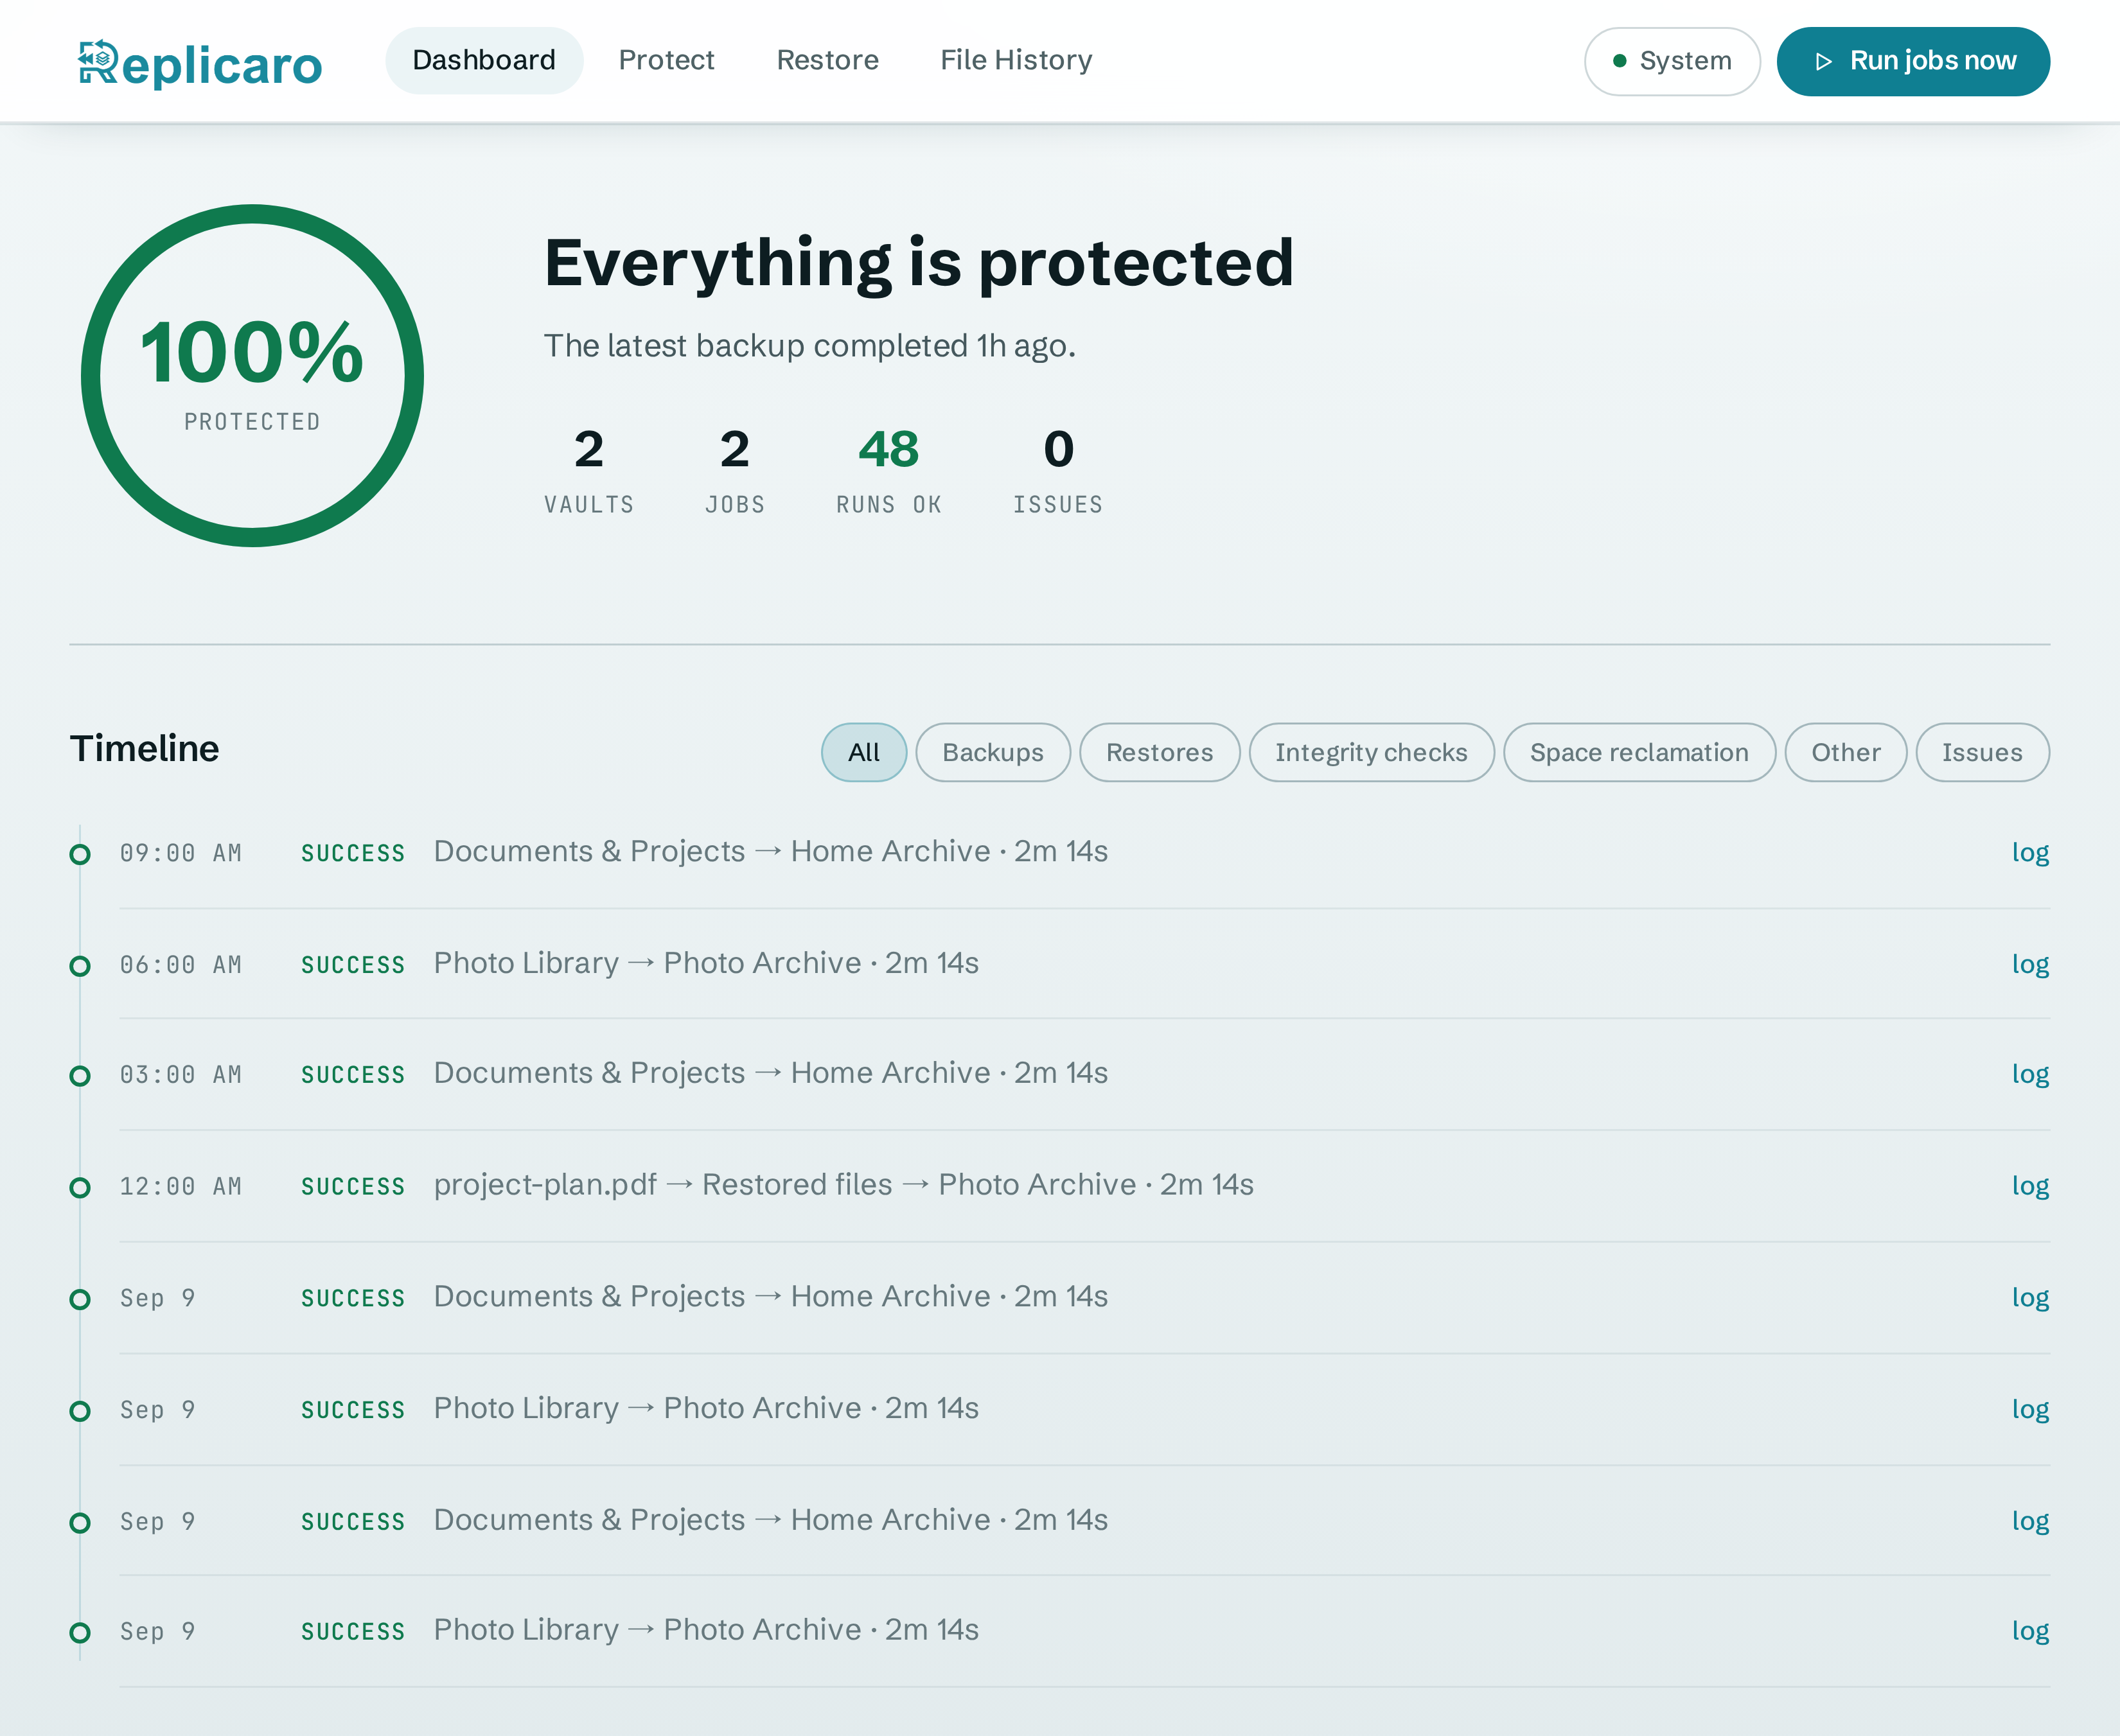Open the Dashboard tab
Image resolution: width=2120 pixels, height=1736 pixels.
(x=484, y=60)
